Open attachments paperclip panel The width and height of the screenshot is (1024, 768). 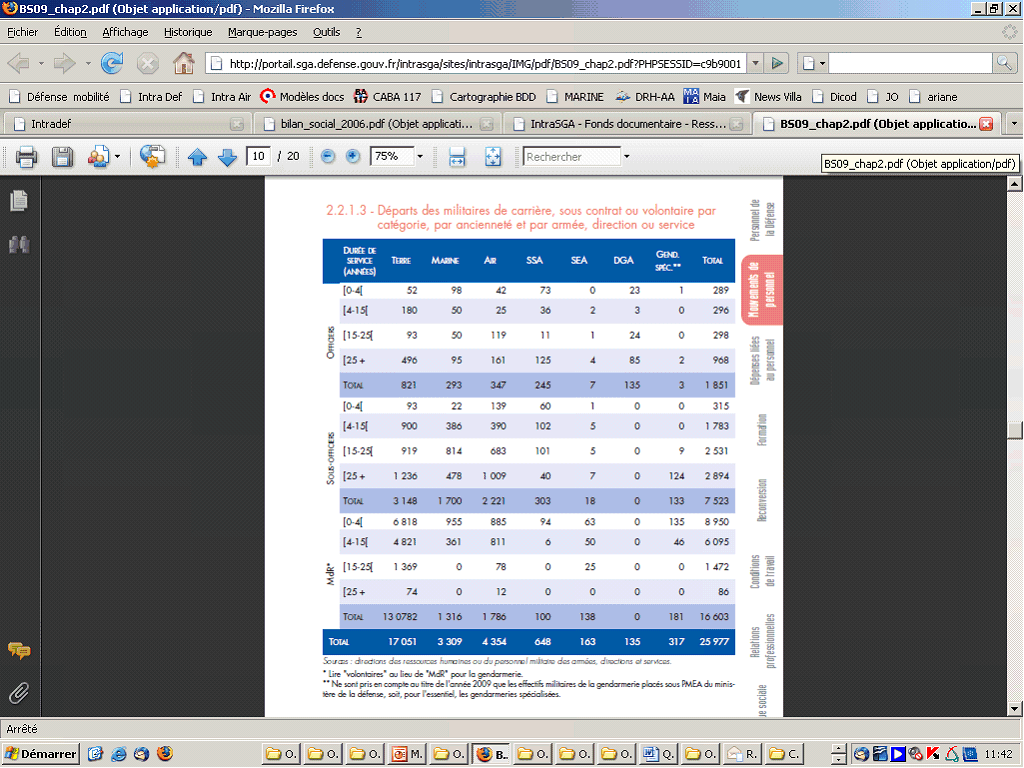click(18, 692)
